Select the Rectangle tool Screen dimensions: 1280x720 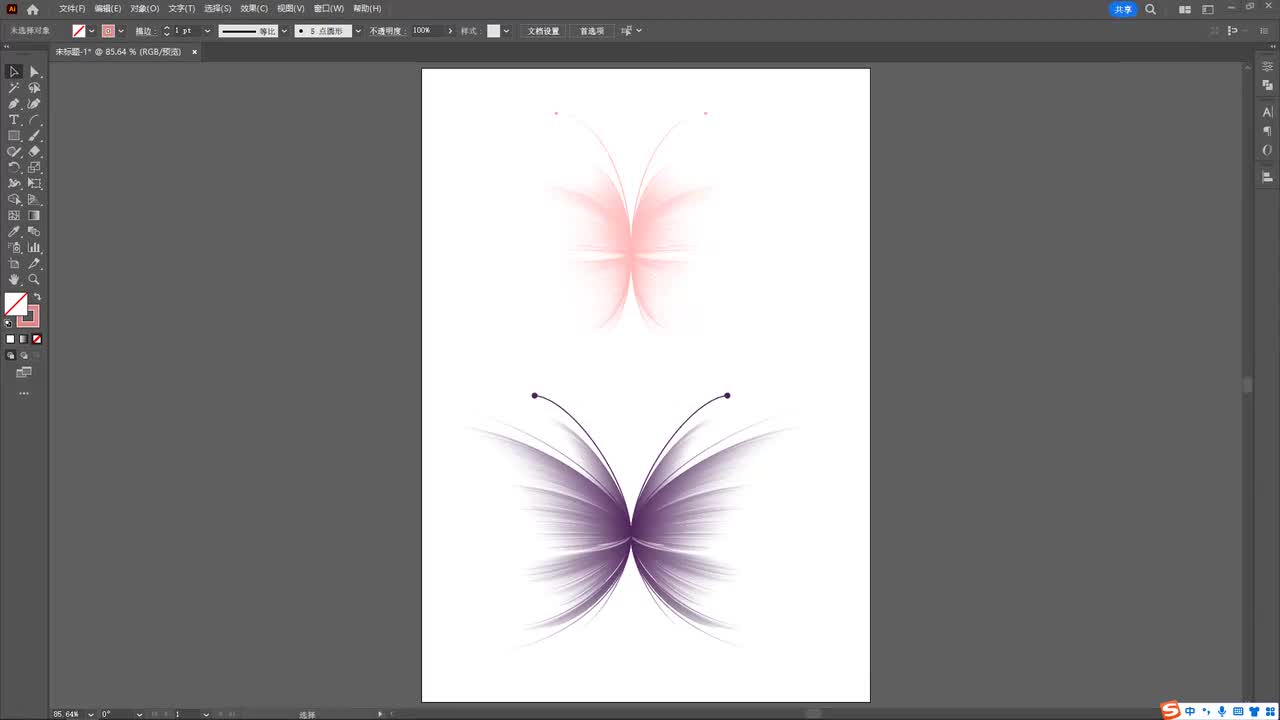pyautogui.click(x=14, y=136)
